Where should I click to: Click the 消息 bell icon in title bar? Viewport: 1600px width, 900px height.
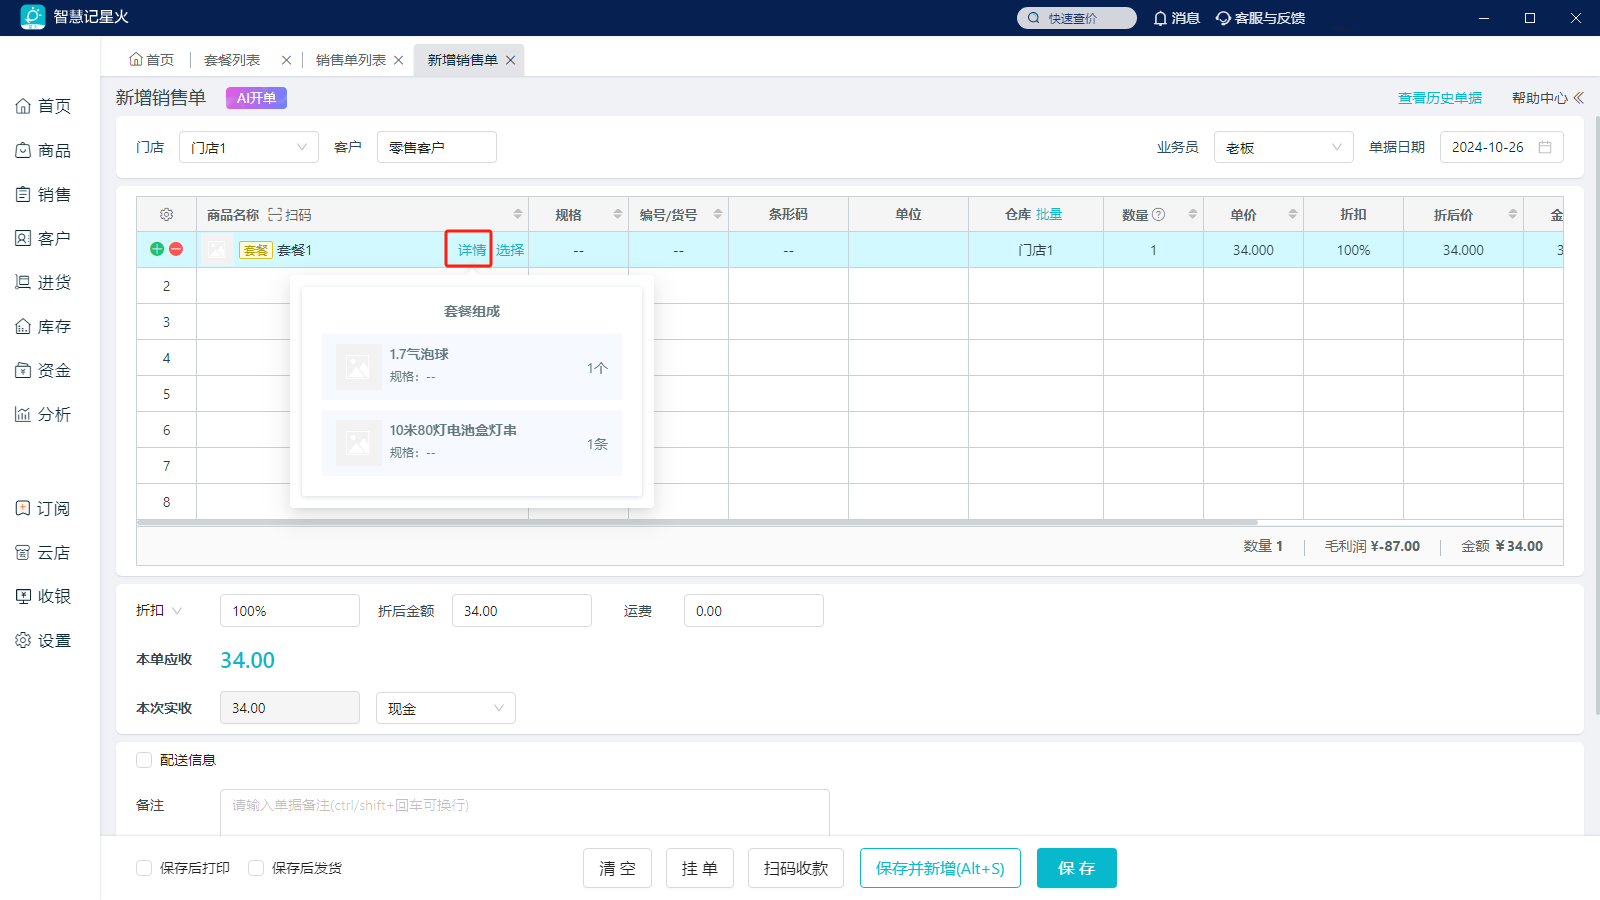[x=1160, y=18]
